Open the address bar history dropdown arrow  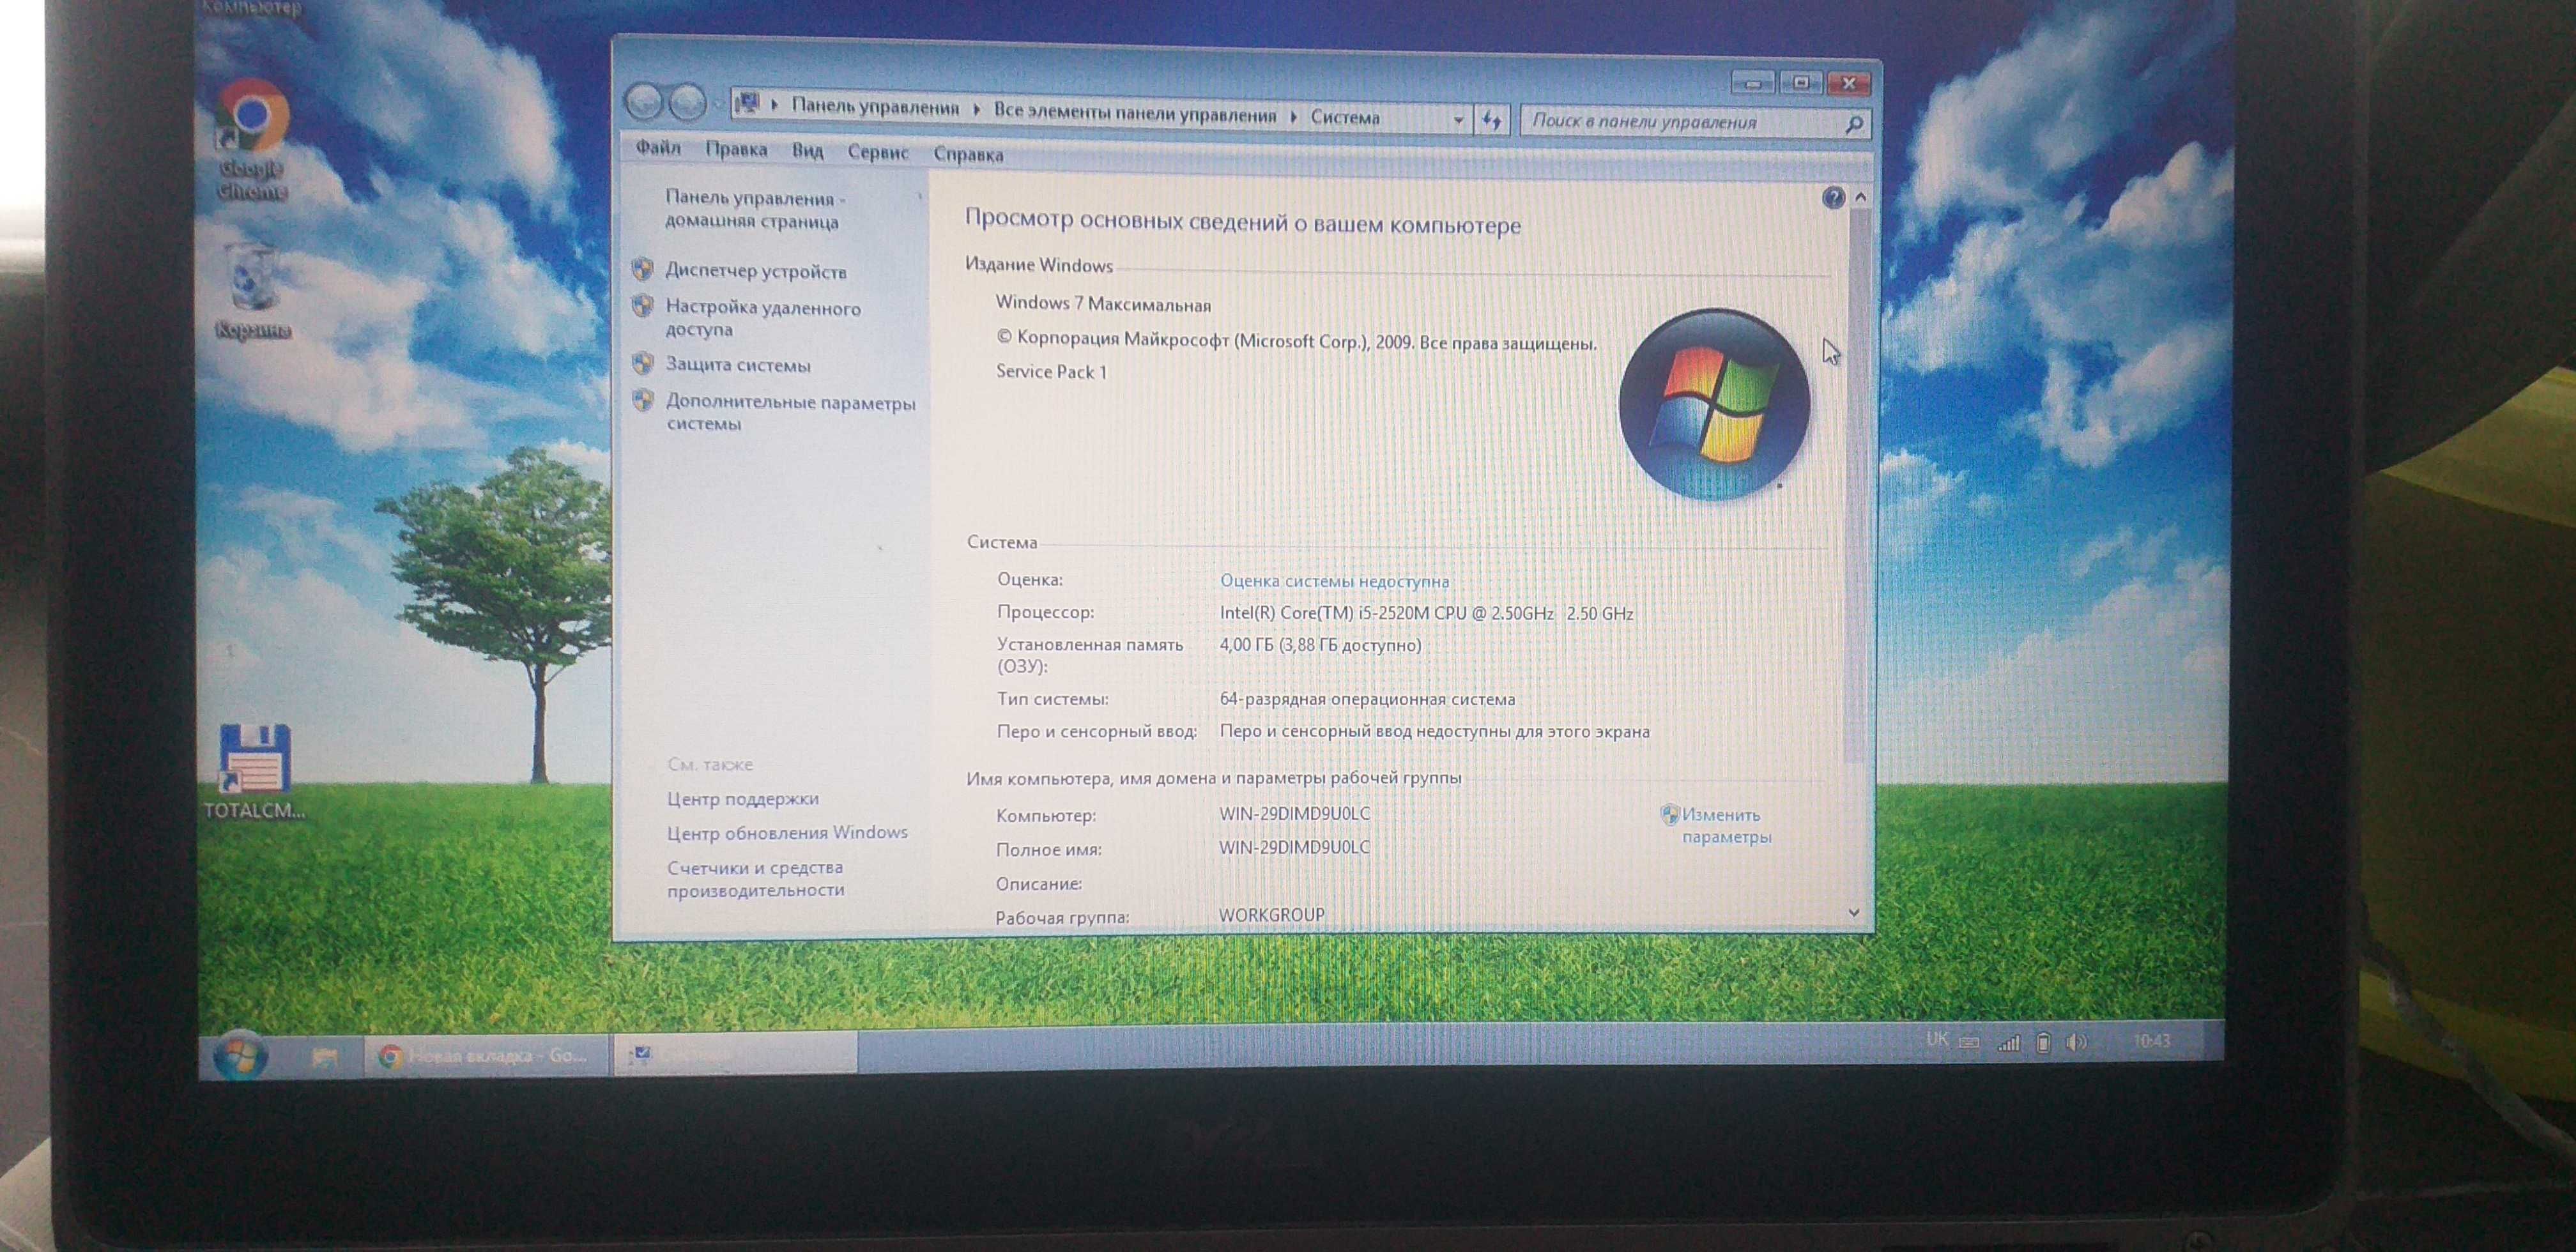[1458, 120]
